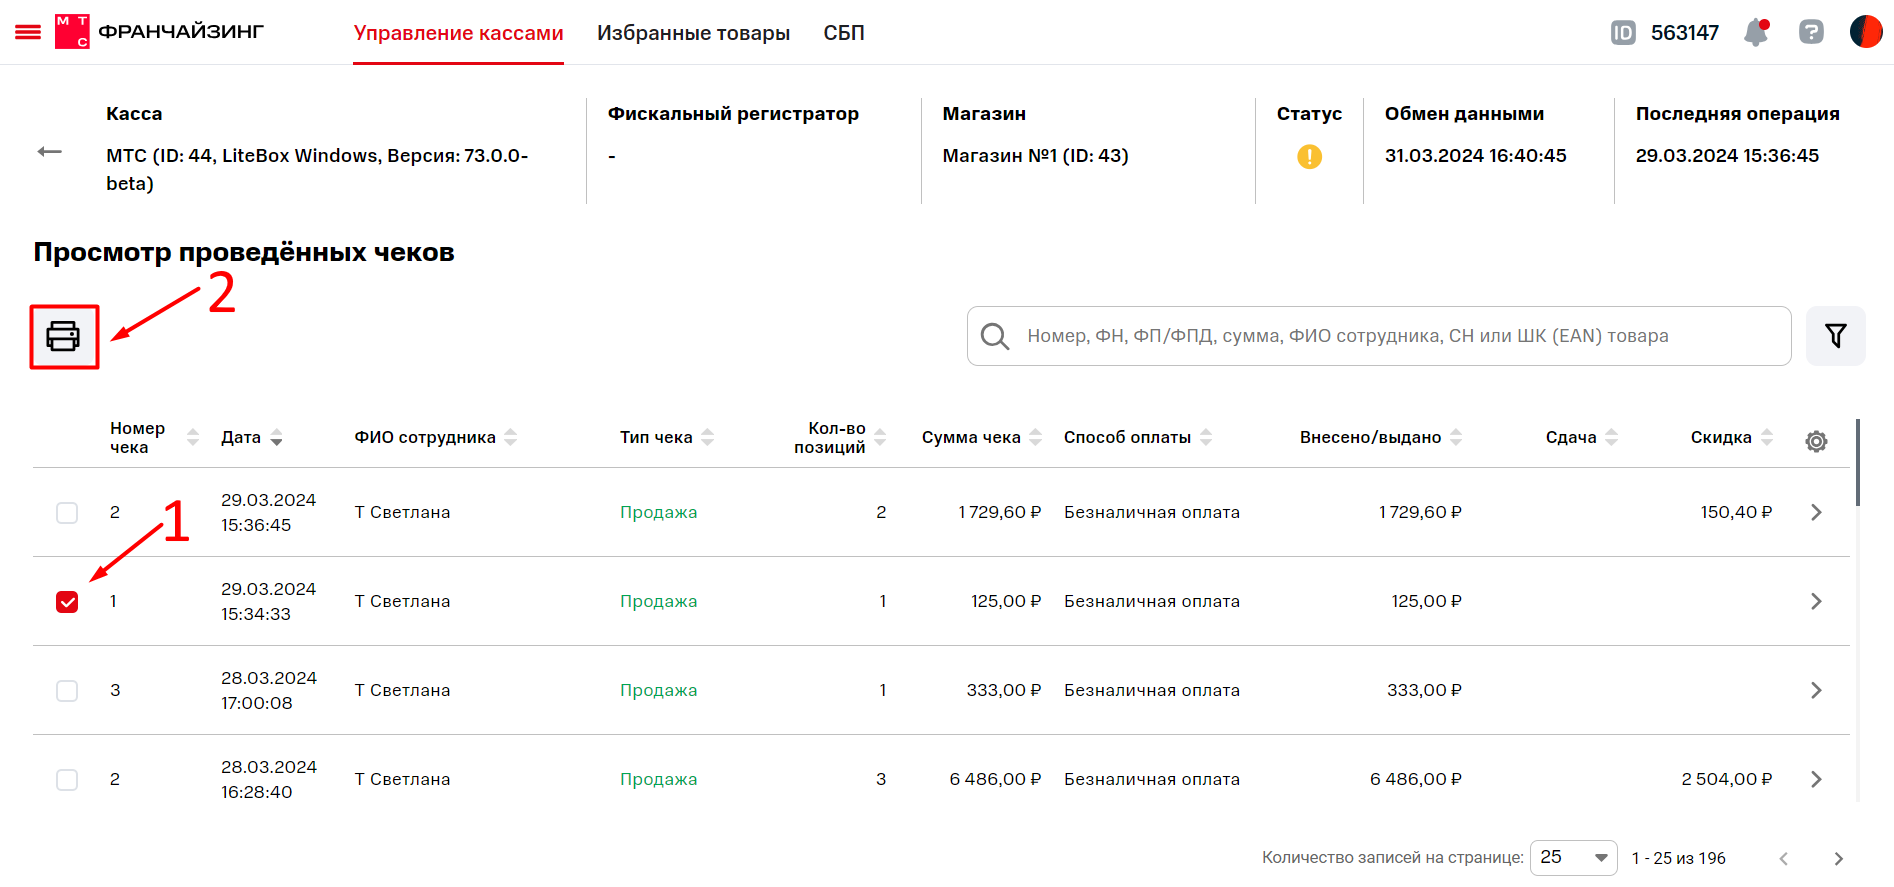Sort by Кол-во позиций column arrows
The image size is (1894, 887).
point(880,438)
